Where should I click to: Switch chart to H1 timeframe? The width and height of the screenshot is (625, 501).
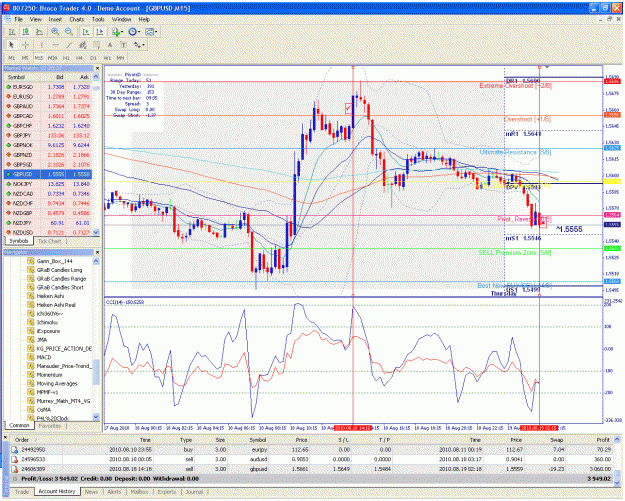[x=66, y=58]
